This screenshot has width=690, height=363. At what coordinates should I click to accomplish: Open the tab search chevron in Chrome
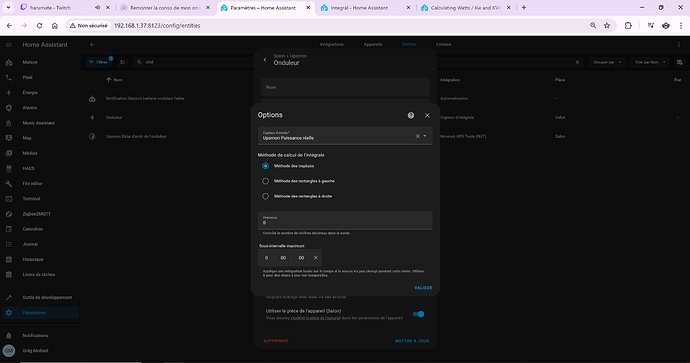click(8, 7)
